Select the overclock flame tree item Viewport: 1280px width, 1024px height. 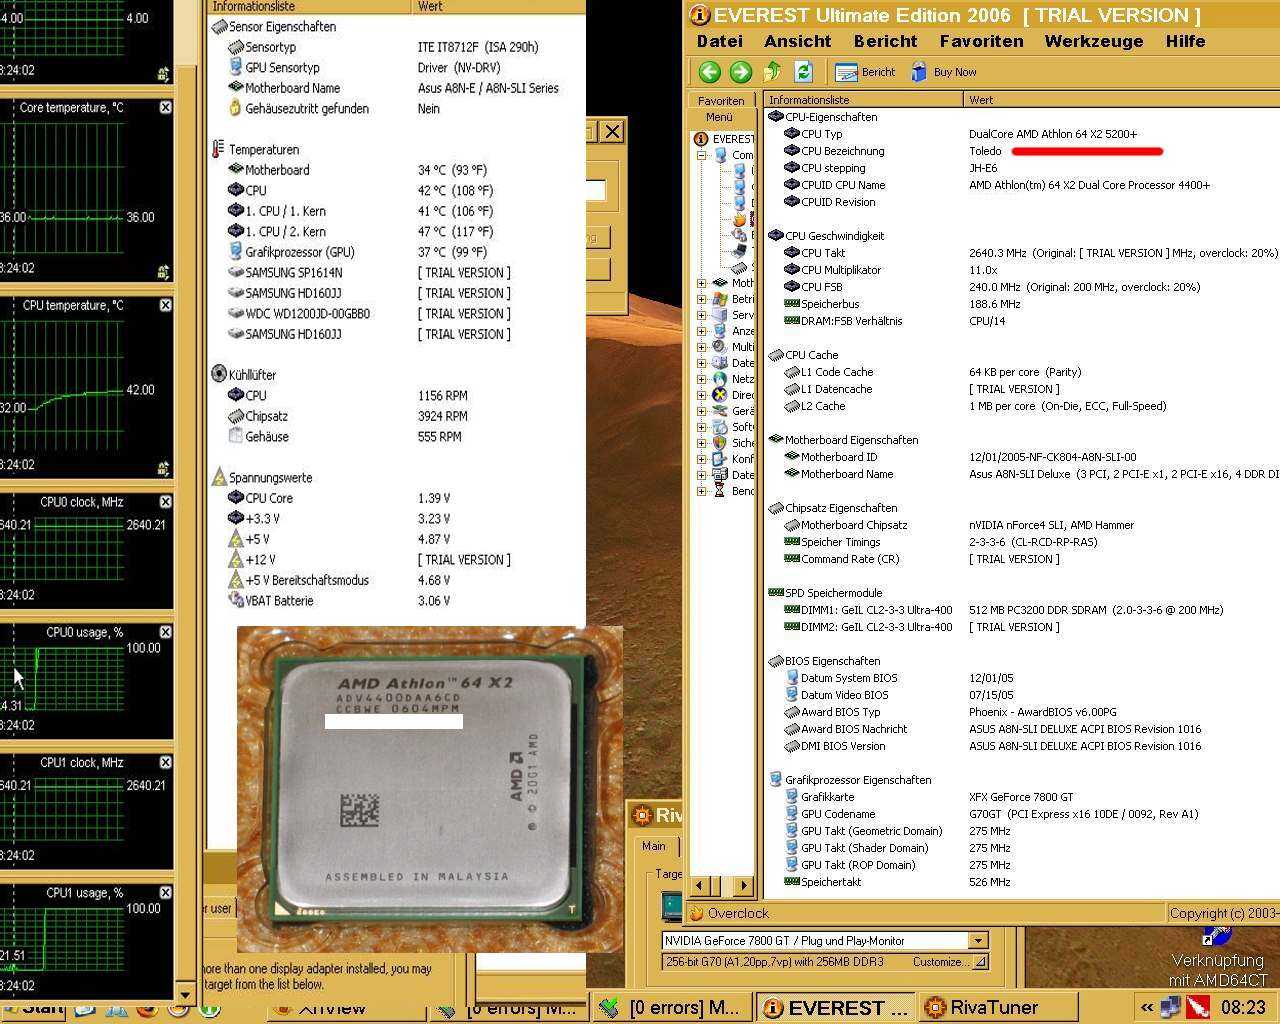(x=740, y=220)
